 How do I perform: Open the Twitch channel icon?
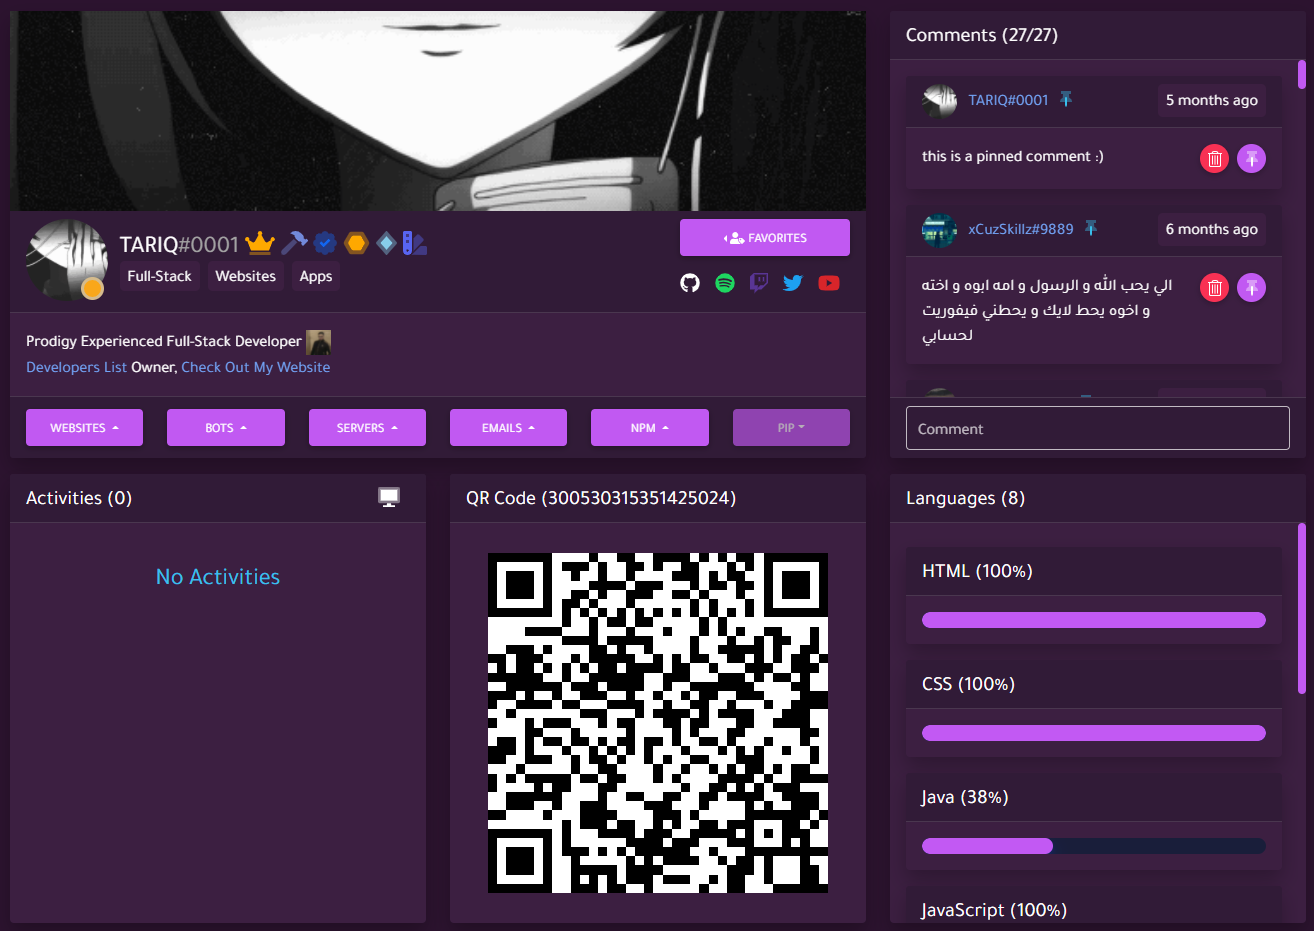tap(759, 283)
